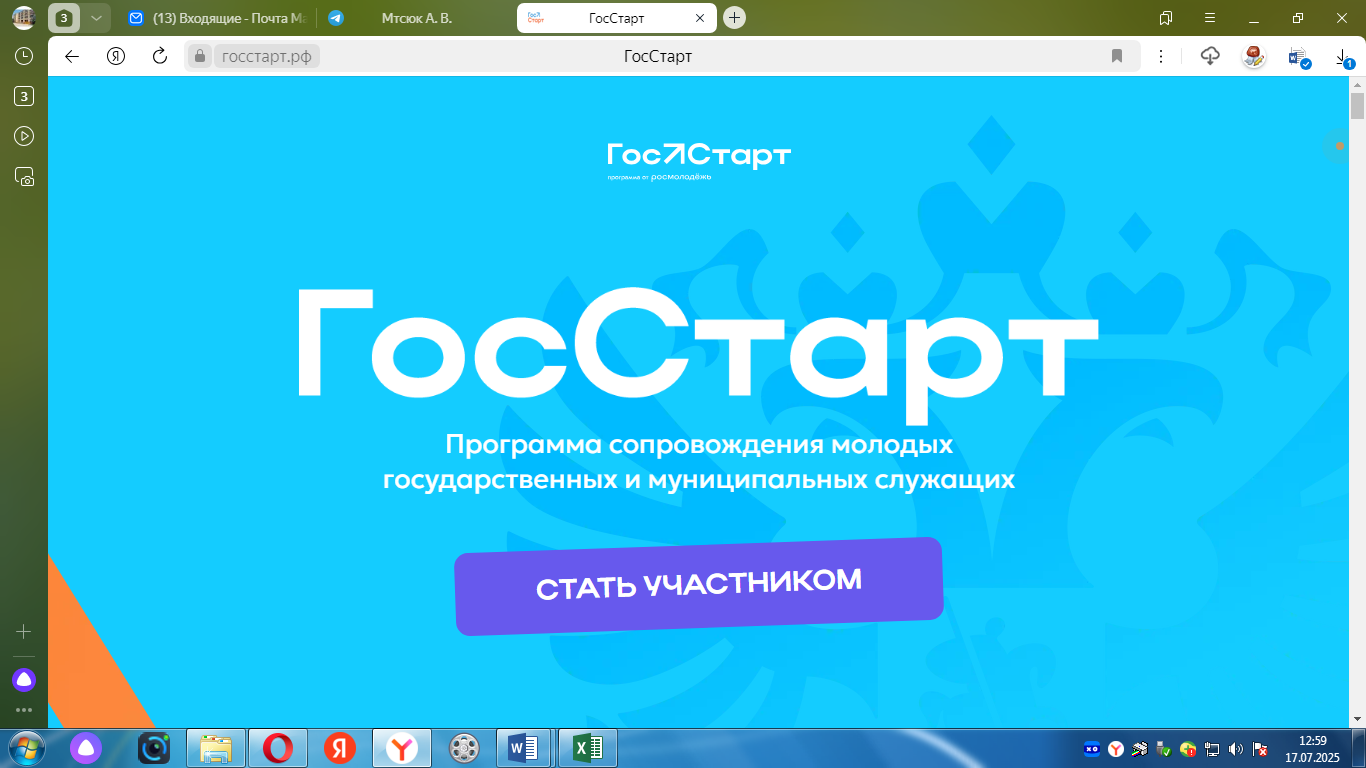Launch Alice assistant in the sidebar
The width and height of the screenshot is (1366, 768).
[24, 680]
